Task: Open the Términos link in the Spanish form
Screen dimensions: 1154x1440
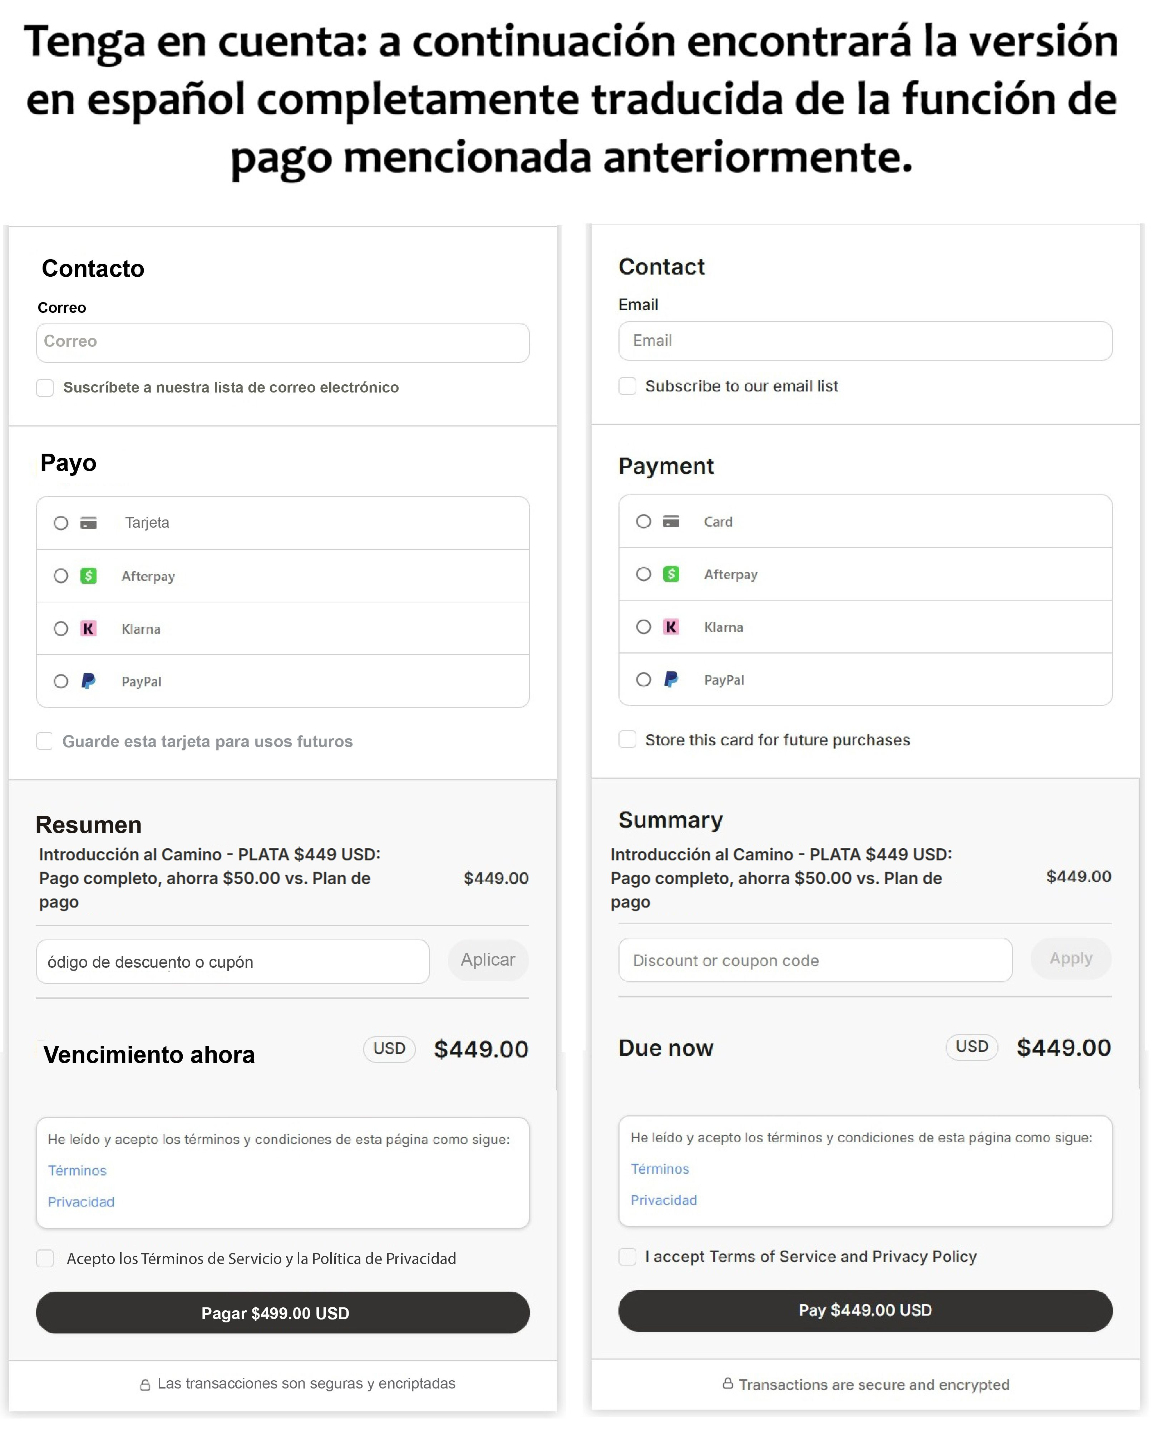Action: pos(77,1171)
